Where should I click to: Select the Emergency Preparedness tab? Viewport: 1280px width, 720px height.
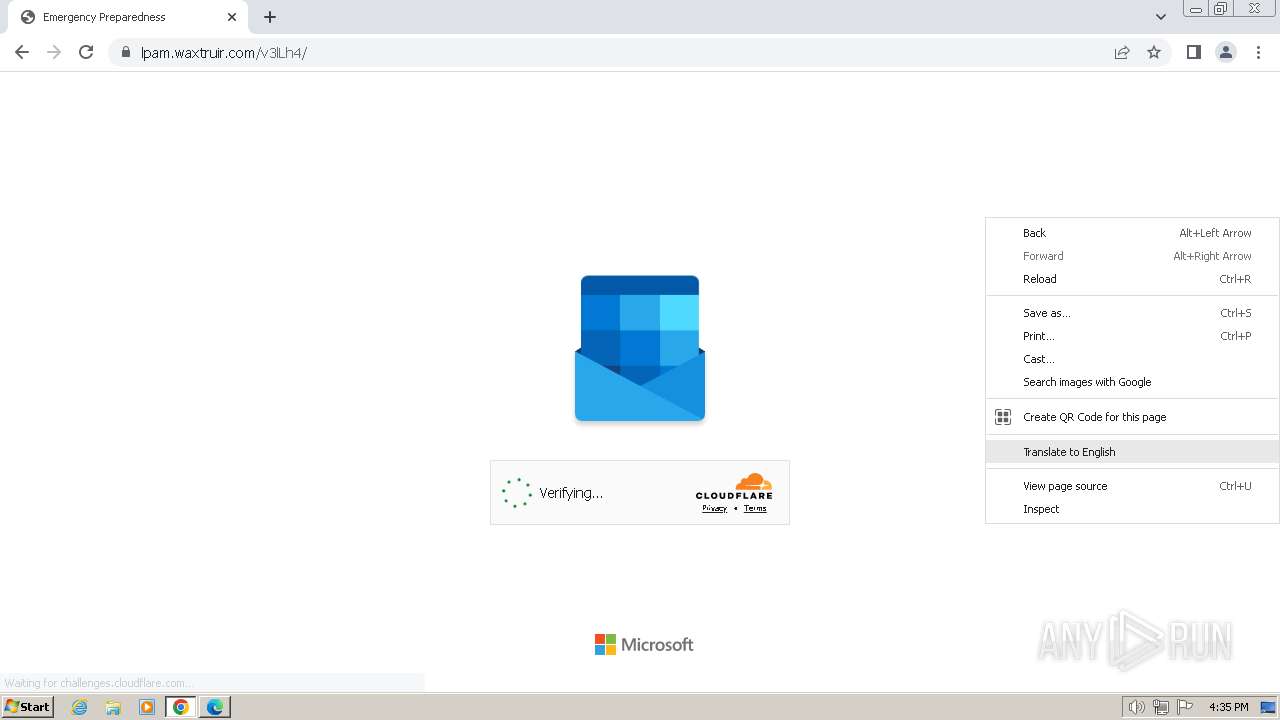coord(128,17)
